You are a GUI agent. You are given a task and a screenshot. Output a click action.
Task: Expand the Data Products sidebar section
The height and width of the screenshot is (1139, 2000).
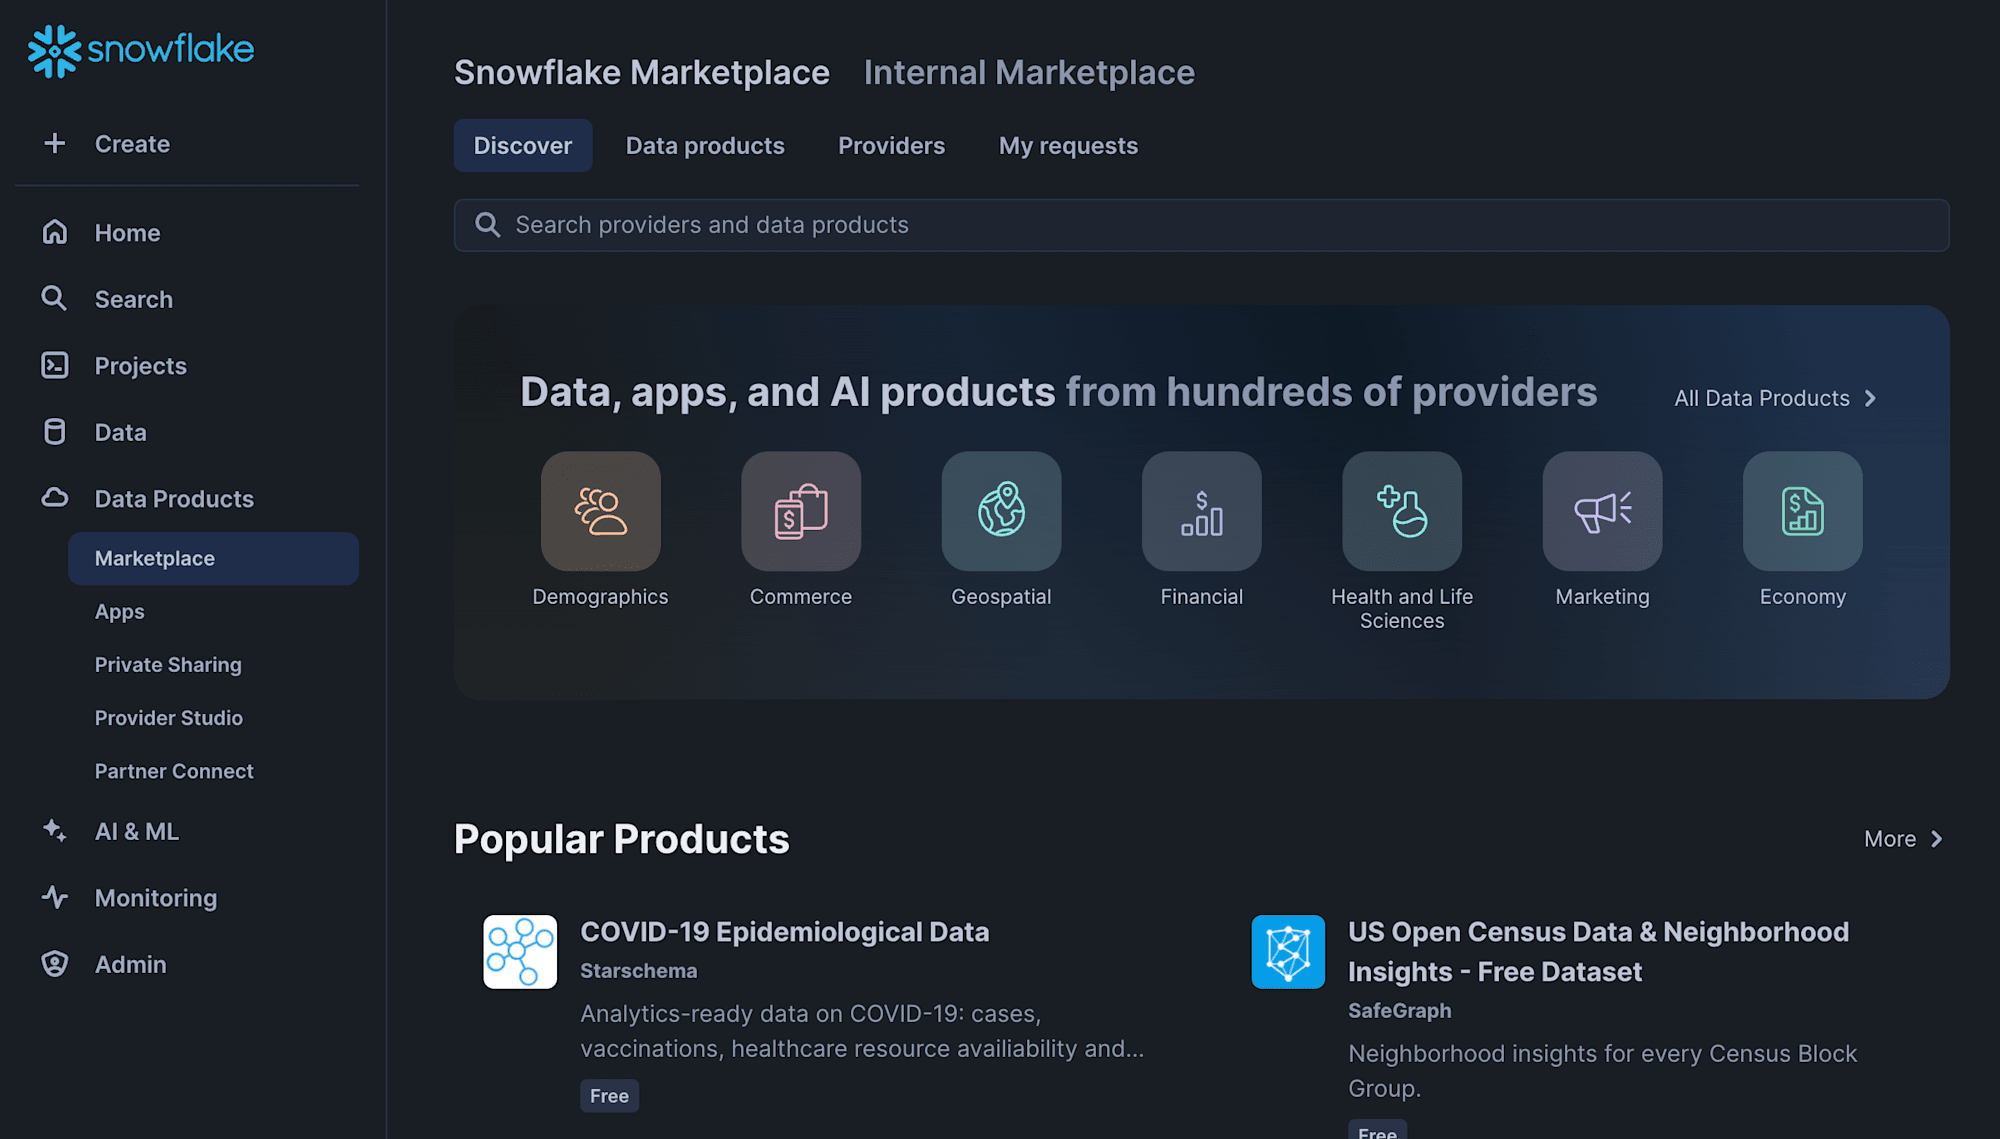pyautogui.click(x=174, y=497)
